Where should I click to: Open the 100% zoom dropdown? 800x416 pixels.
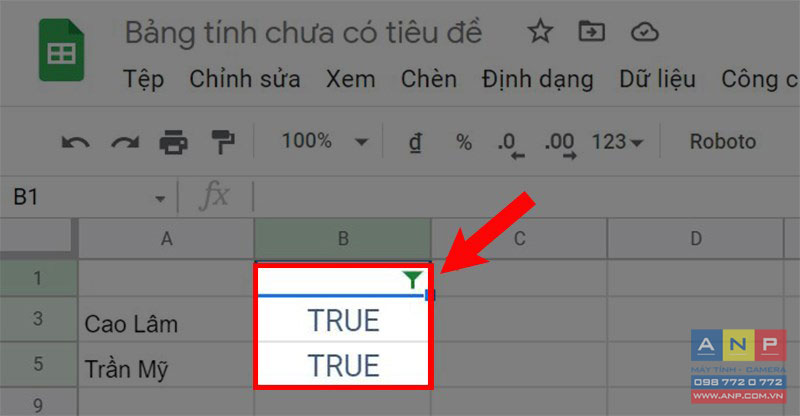[324, 141]
